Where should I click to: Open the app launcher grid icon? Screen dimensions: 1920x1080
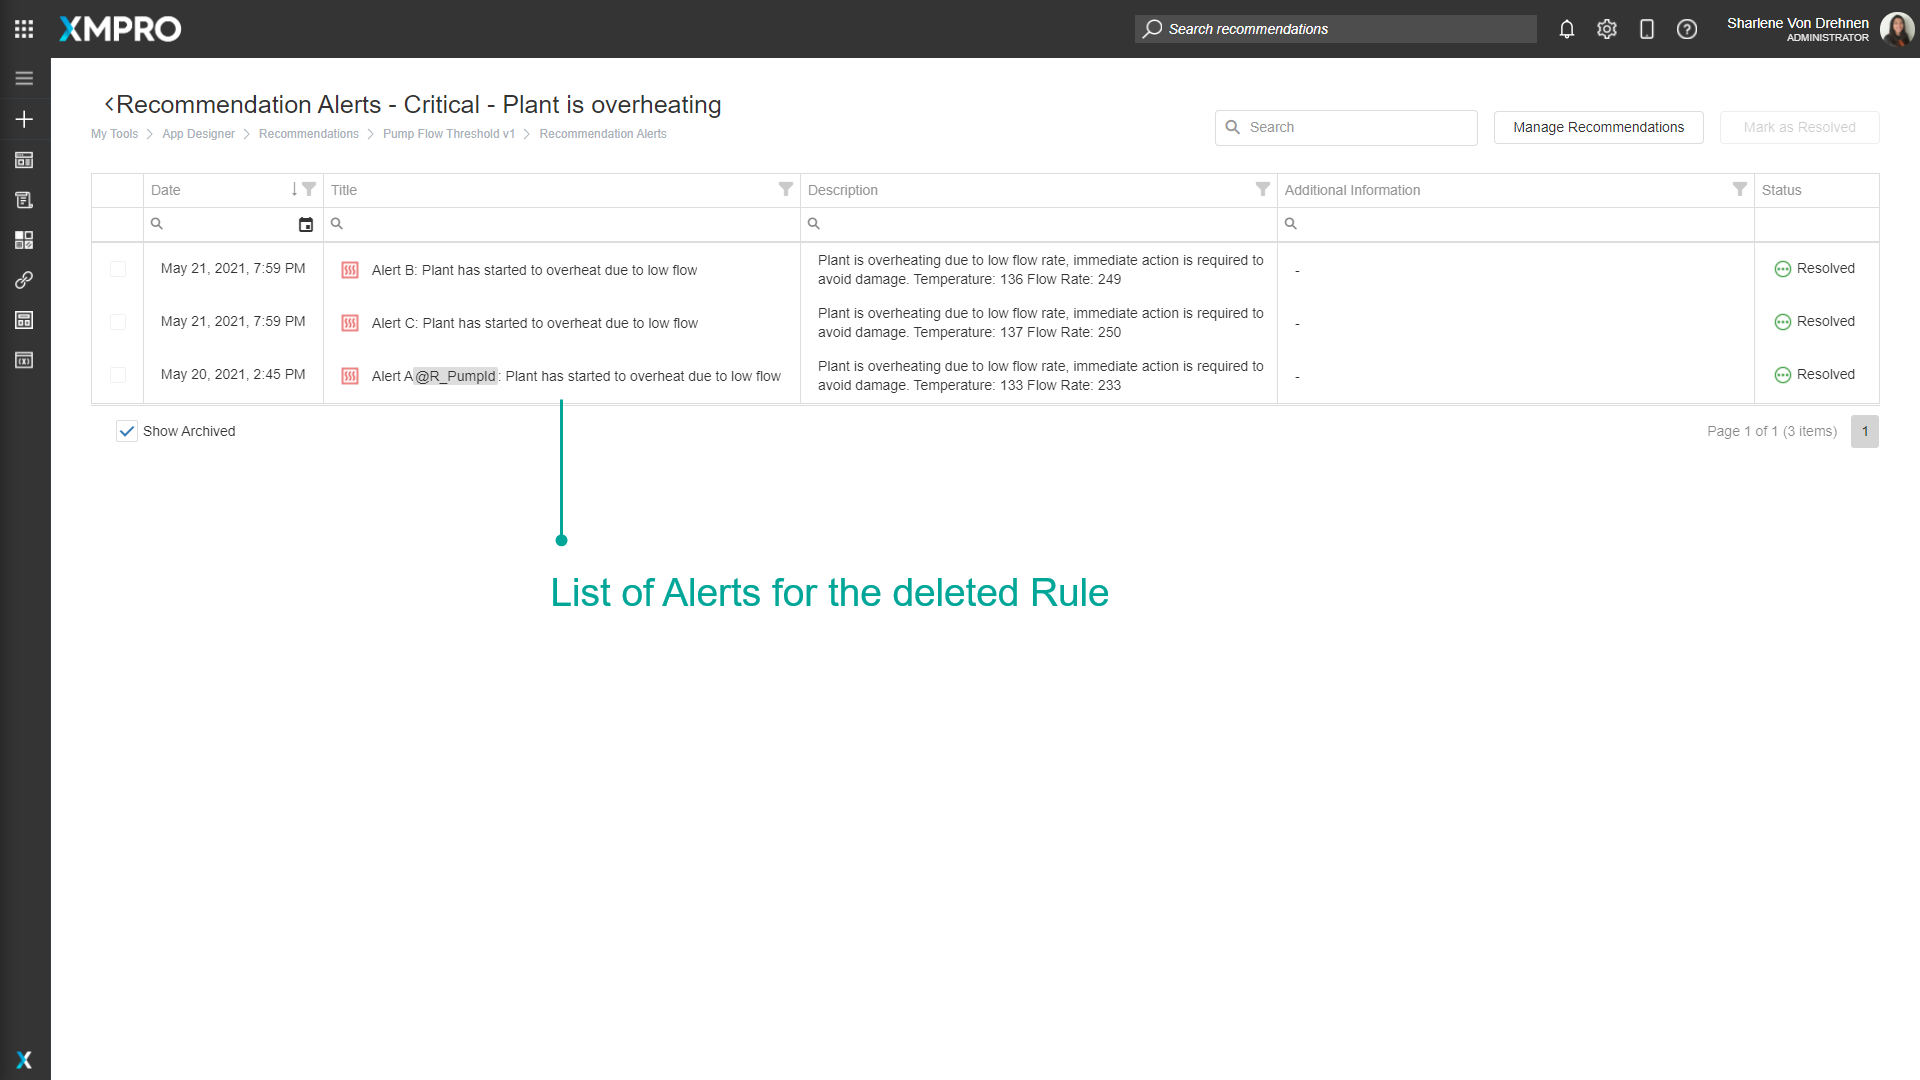coord(24,29)
